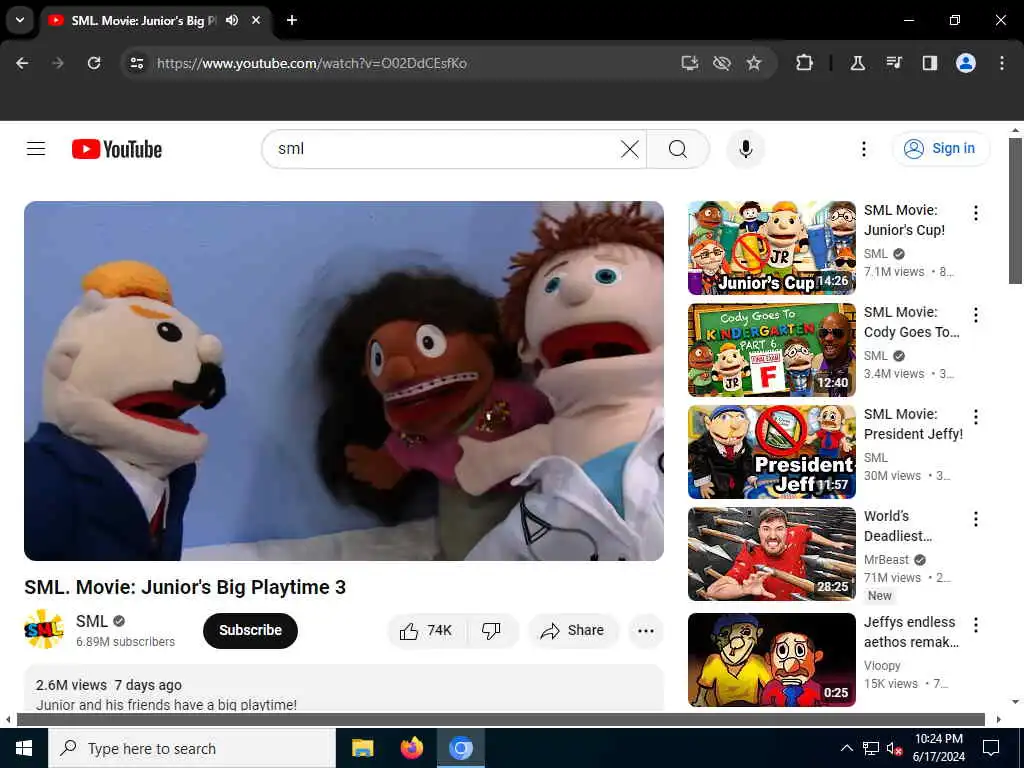Open a new browser tab
The image size is (1024, 768).
[x=292, y=20]
